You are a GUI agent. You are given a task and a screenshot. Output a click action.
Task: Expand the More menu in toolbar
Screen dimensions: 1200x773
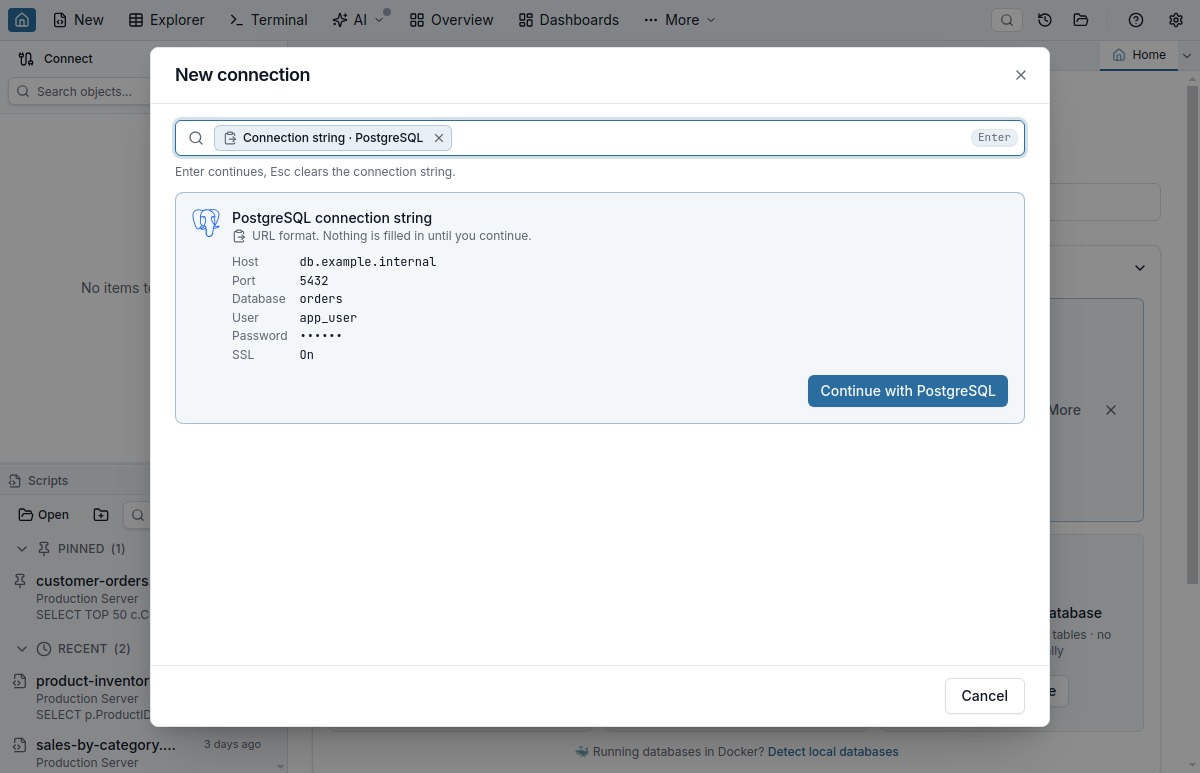click(680, 20)
